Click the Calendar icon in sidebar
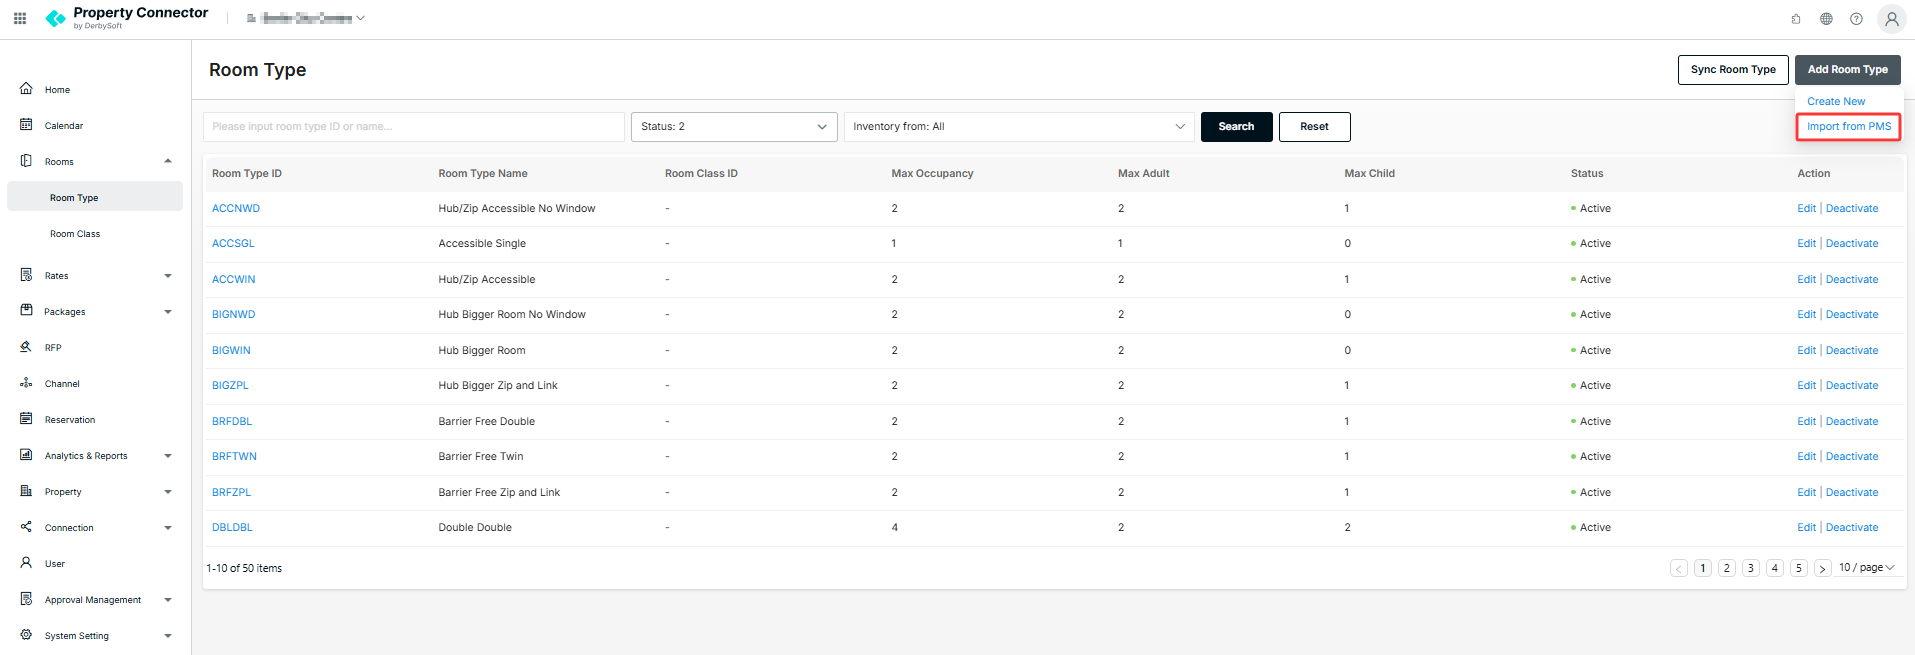1915x655 pixels. coord(26,125)
